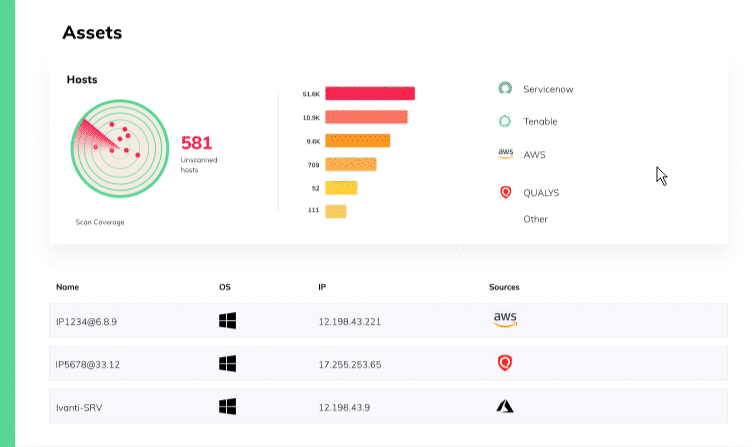Click the 581 unscanned hosts count
Screen dimensions: 755x447
click(196, 143)
